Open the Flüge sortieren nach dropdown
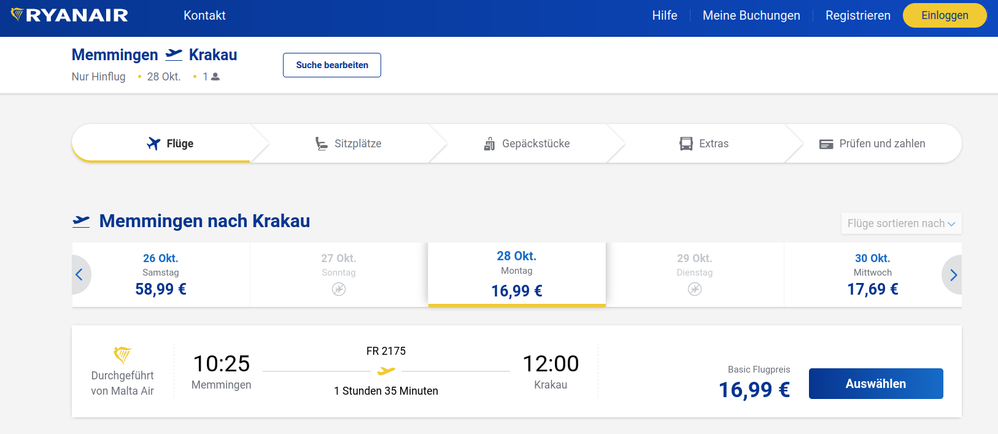This screenshot has width=998, height=434. click(x=901, y=223)
